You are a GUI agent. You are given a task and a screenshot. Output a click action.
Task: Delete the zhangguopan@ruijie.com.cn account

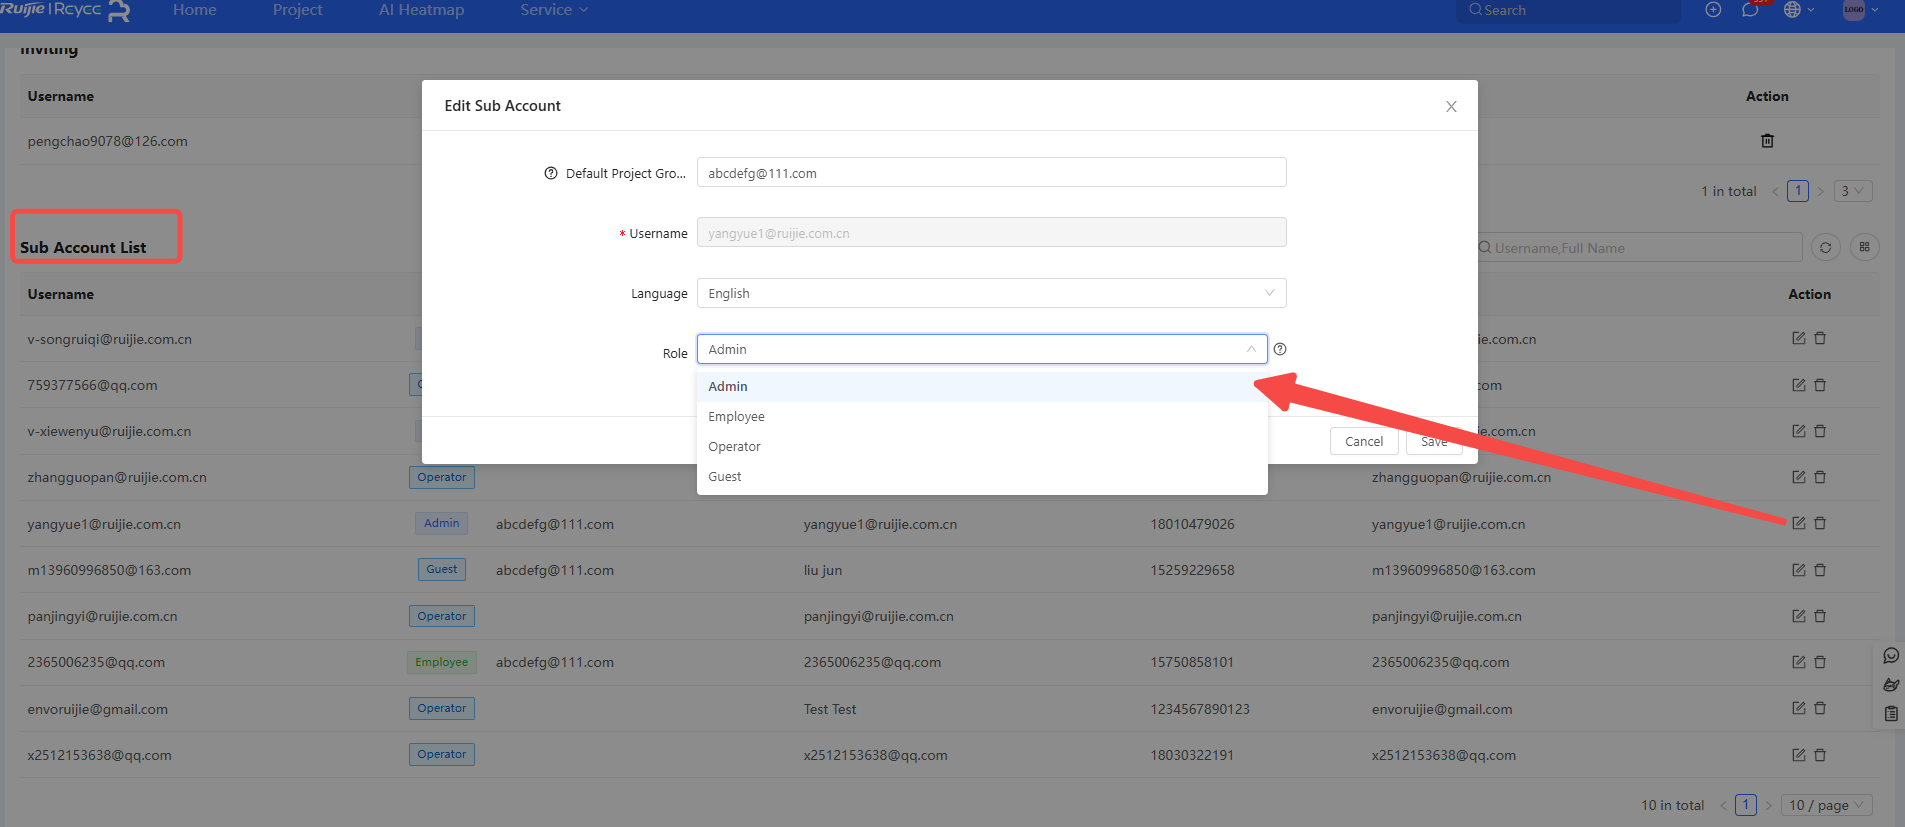(x=1820, y=477)
